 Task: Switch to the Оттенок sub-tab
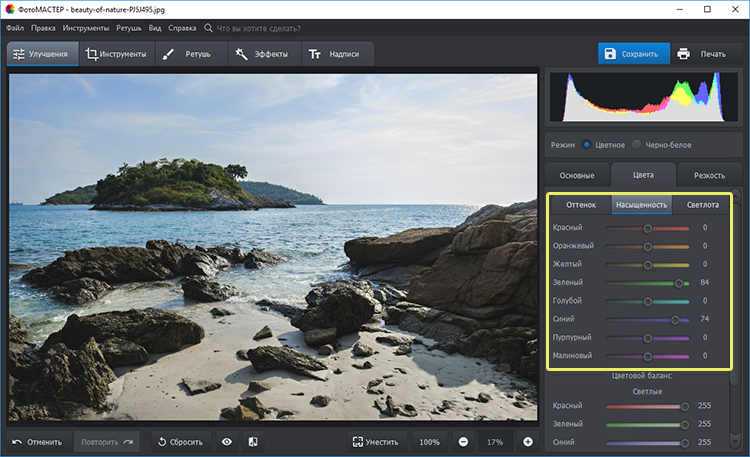(x=581, y=205)
